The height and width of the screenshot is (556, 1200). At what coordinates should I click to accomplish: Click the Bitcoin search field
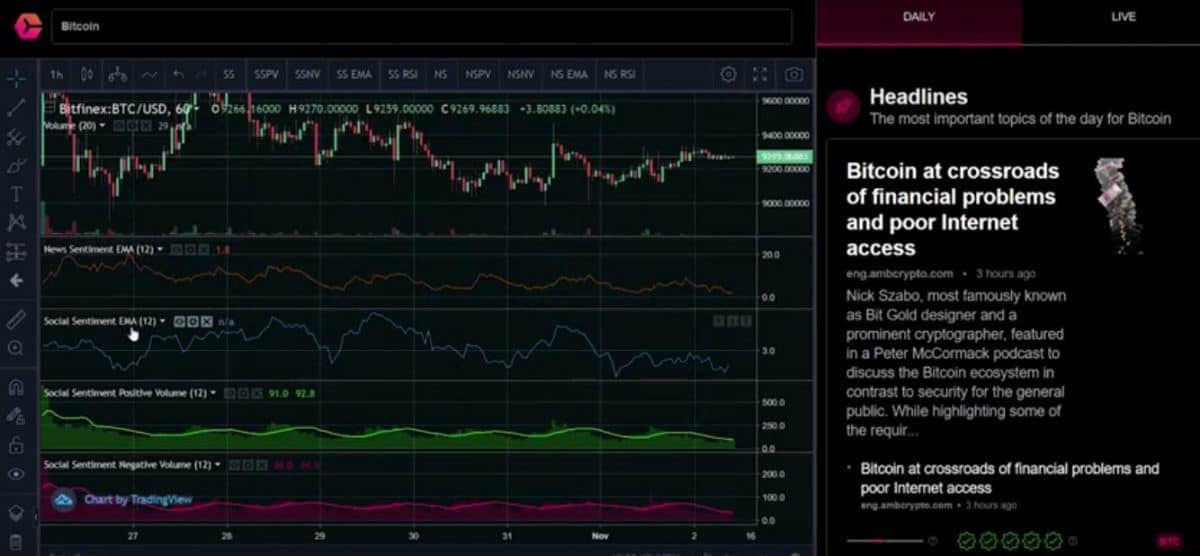[421, 26]
